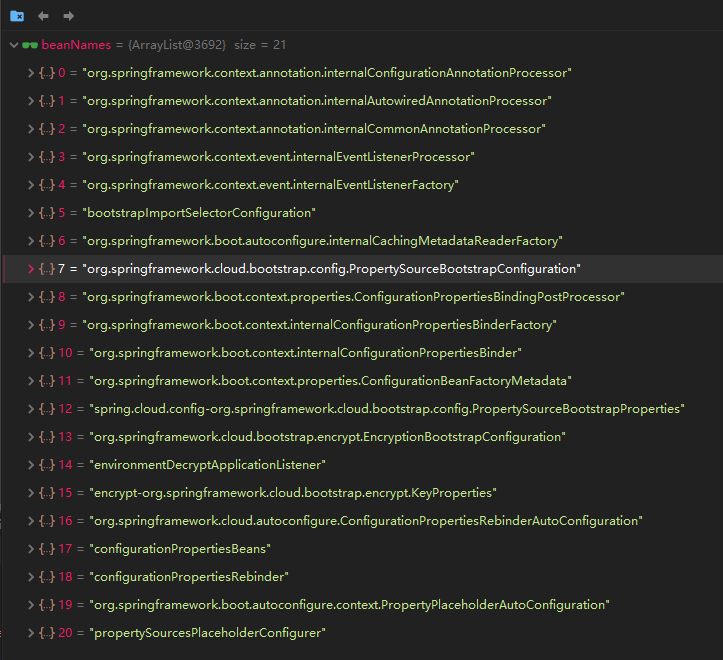Image resolution: width=723 pixels, height=660 pixels.
Task: Expand element 15 encrypt KeyProperties
Action: pos(30,493)
